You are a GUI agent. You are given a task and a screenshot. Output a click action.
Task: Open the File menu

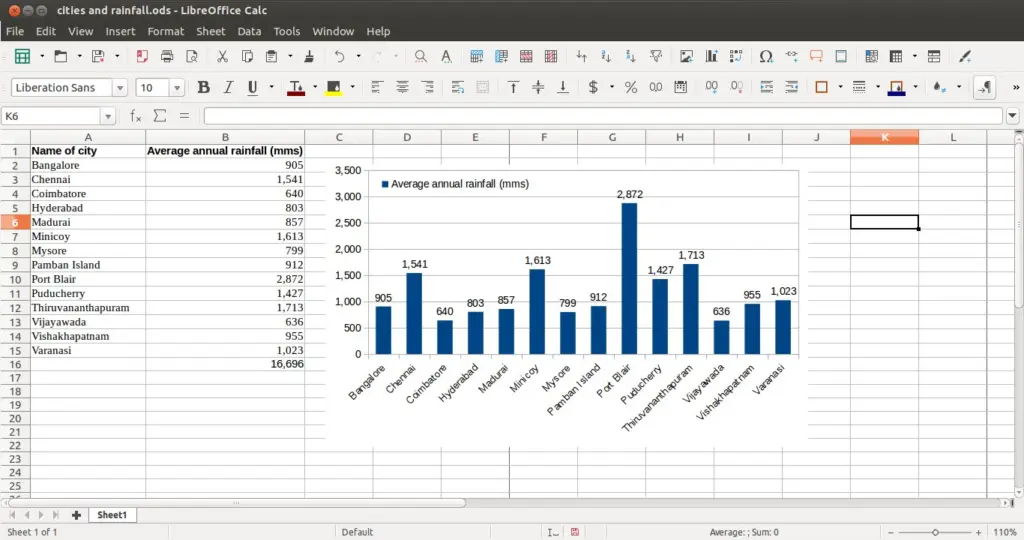coord(14,31)
